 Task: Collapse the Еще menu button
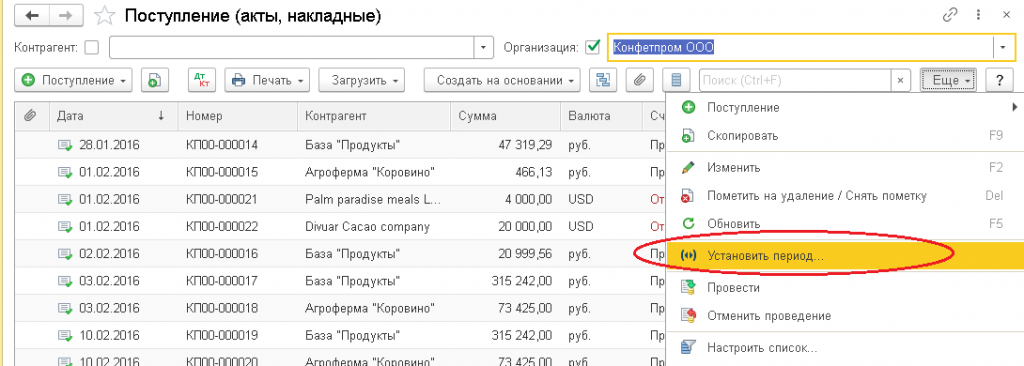[949, 80]
